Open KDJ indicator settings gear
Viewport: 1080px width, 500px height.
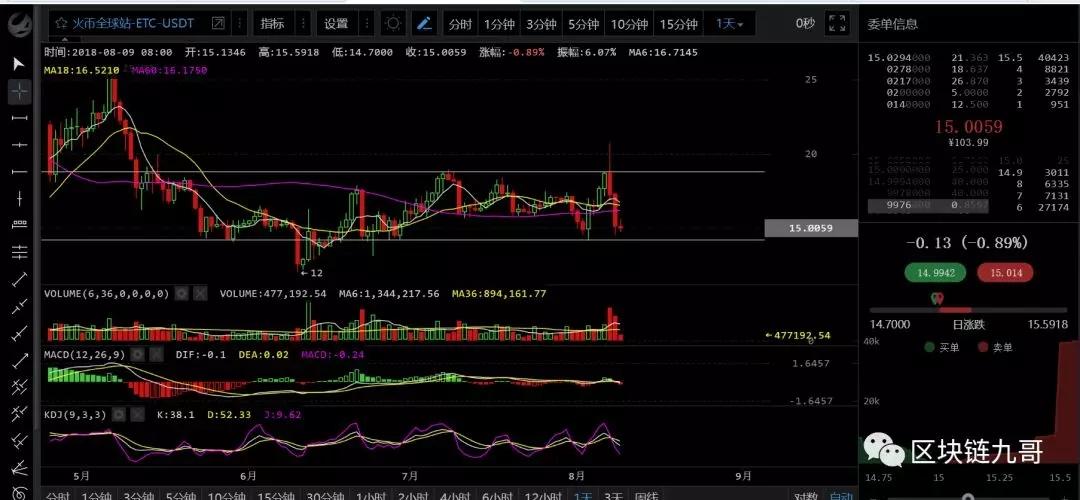(x=118, y=415)
